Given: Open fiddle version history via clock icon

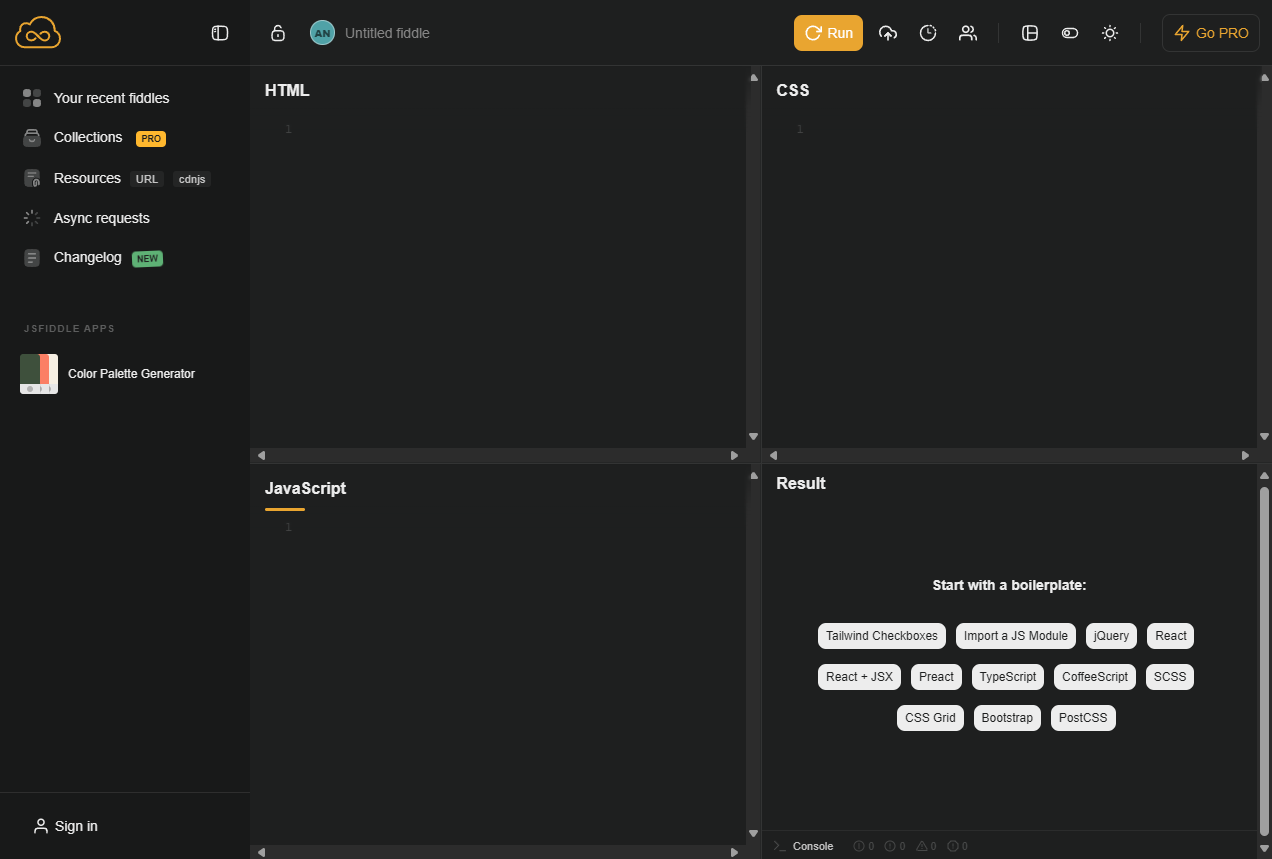Looking at the screenshot, I should coord(928,33).
